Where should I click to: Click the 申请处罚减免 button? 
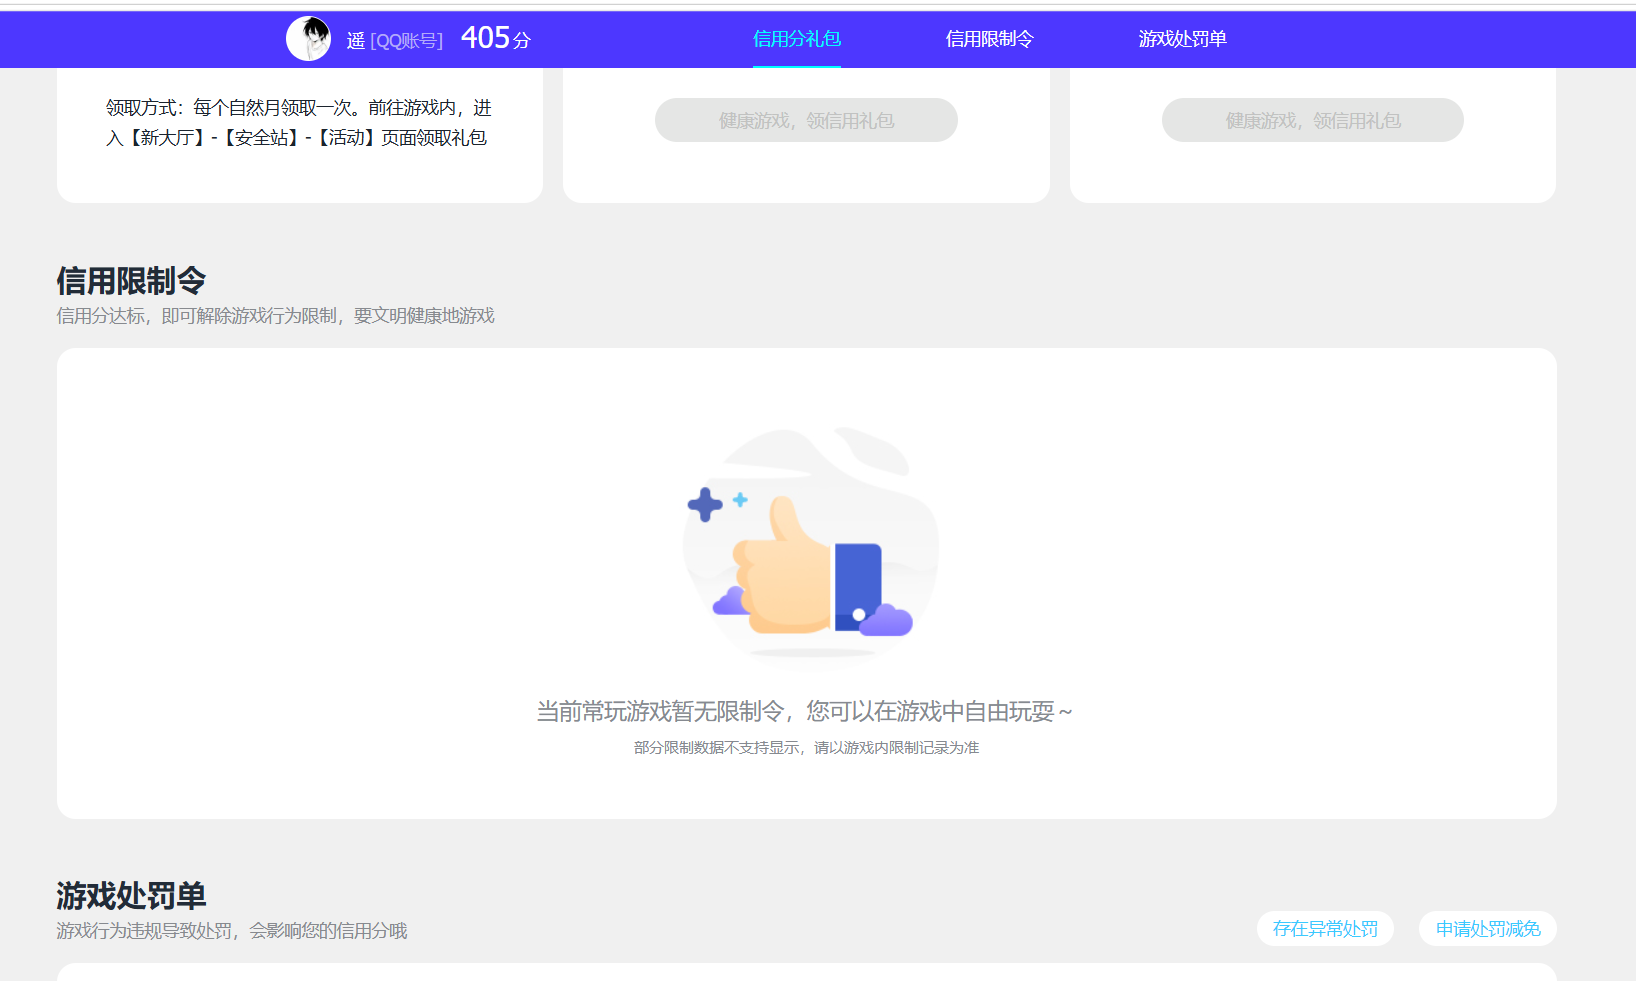(x=1488, y=928)
